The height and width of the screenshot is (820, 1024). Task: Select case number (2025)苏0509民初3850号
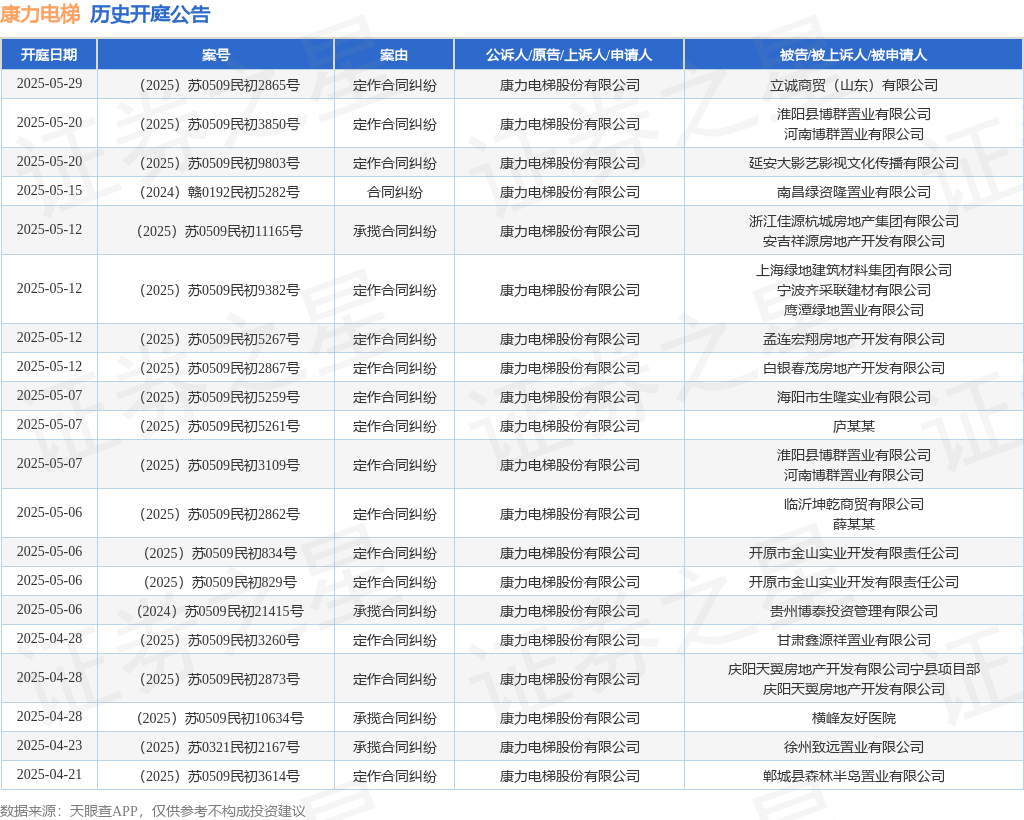(x=219, y=124)
